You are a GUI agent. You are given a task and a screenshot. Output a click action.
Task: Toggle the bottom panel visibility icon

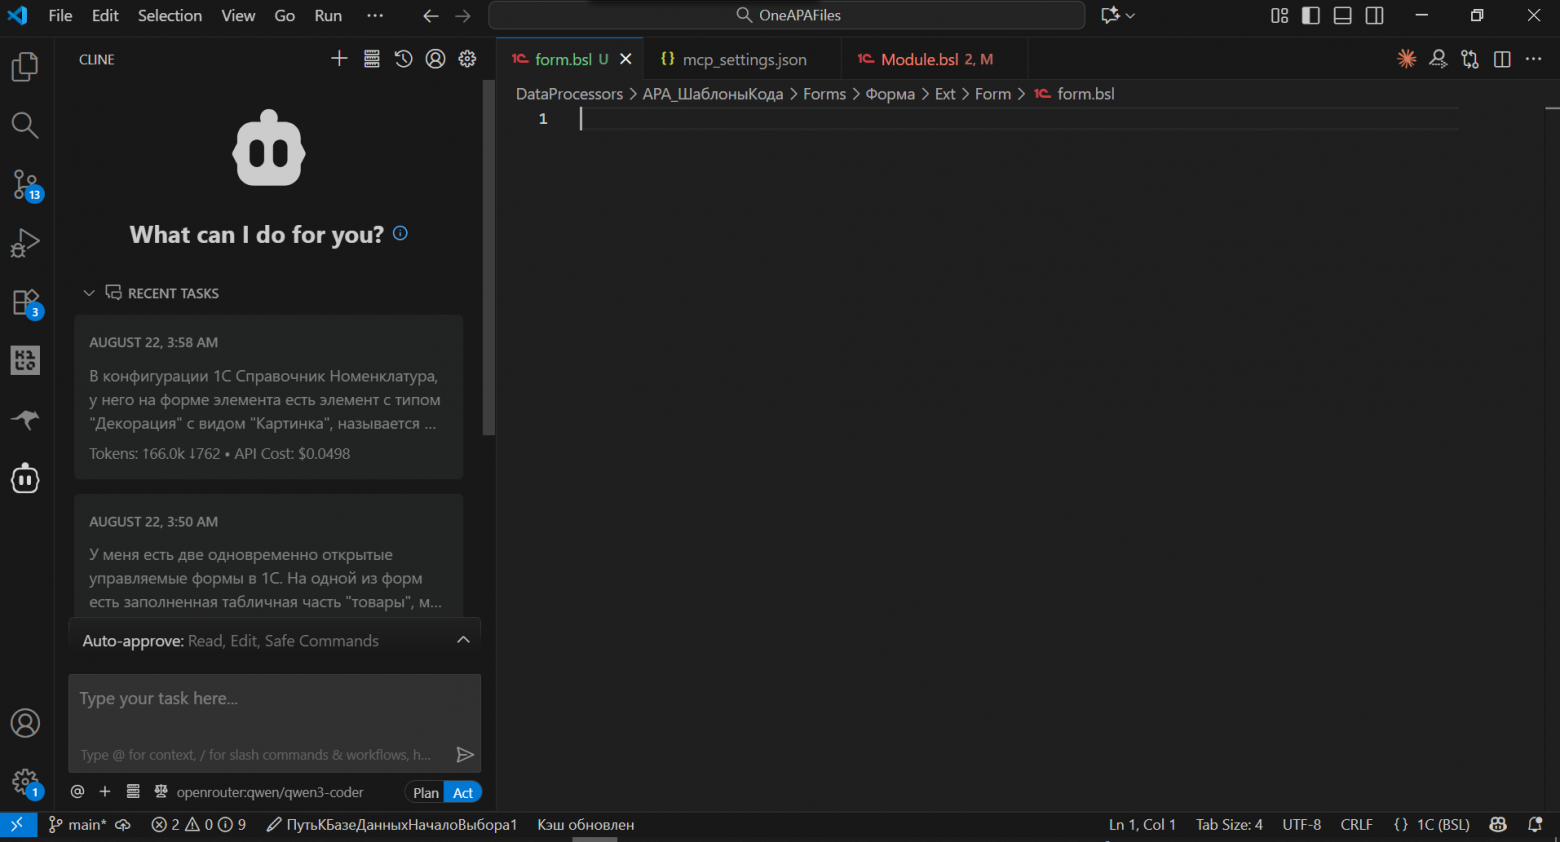pos(1342,15)
